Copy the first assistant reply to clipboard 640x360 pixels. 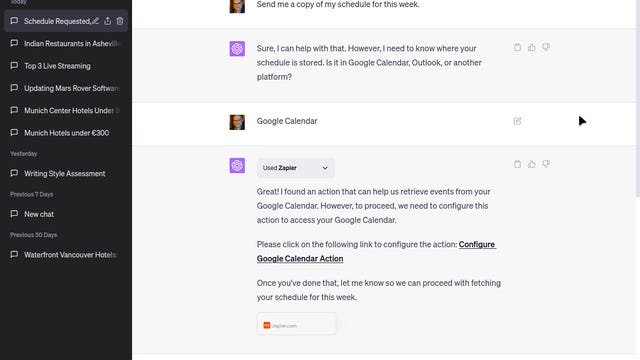(517, 47)
